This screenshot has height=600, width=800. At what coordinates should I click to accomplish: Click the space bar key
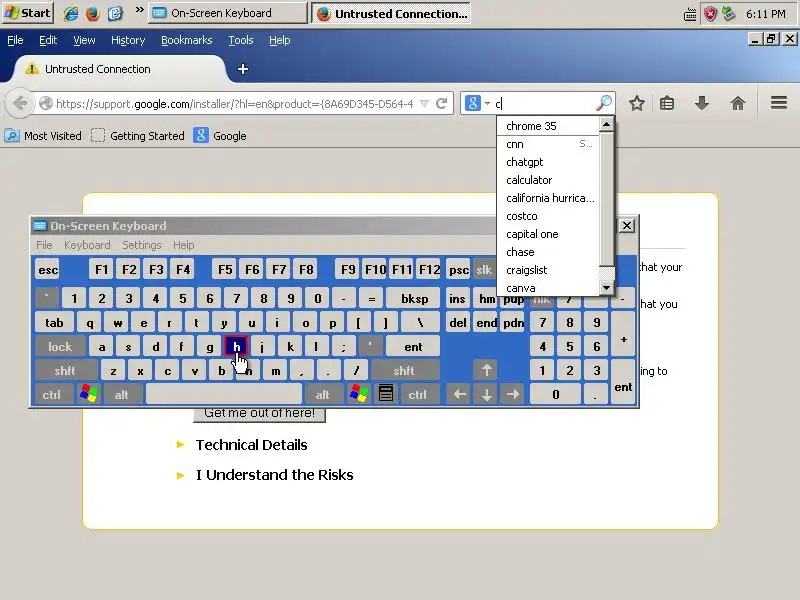tap(224, 394)
